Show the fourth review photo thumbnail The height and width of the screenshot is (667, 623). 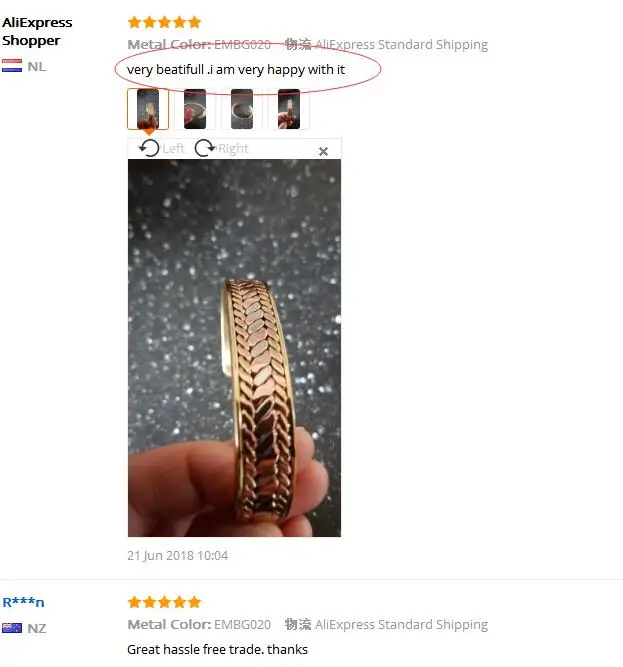coord(289,109)
